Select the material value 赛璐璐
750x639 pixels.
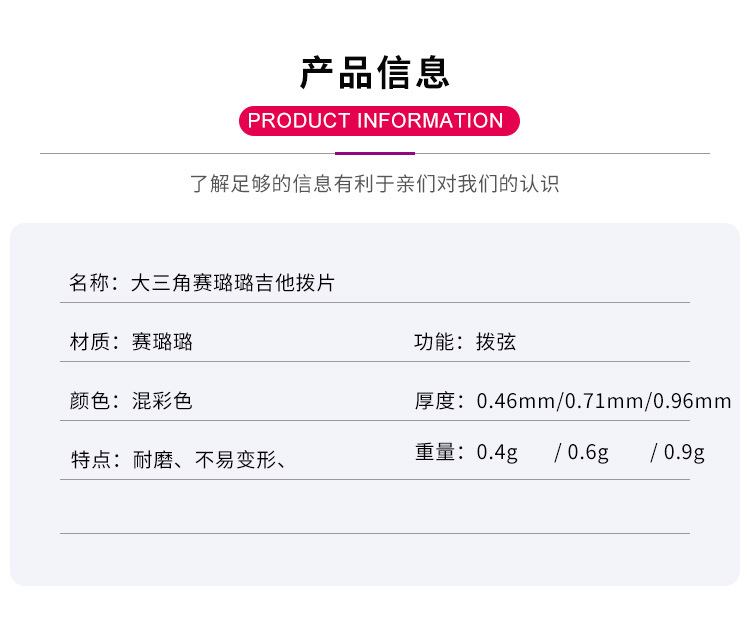(x=162, y=342)
